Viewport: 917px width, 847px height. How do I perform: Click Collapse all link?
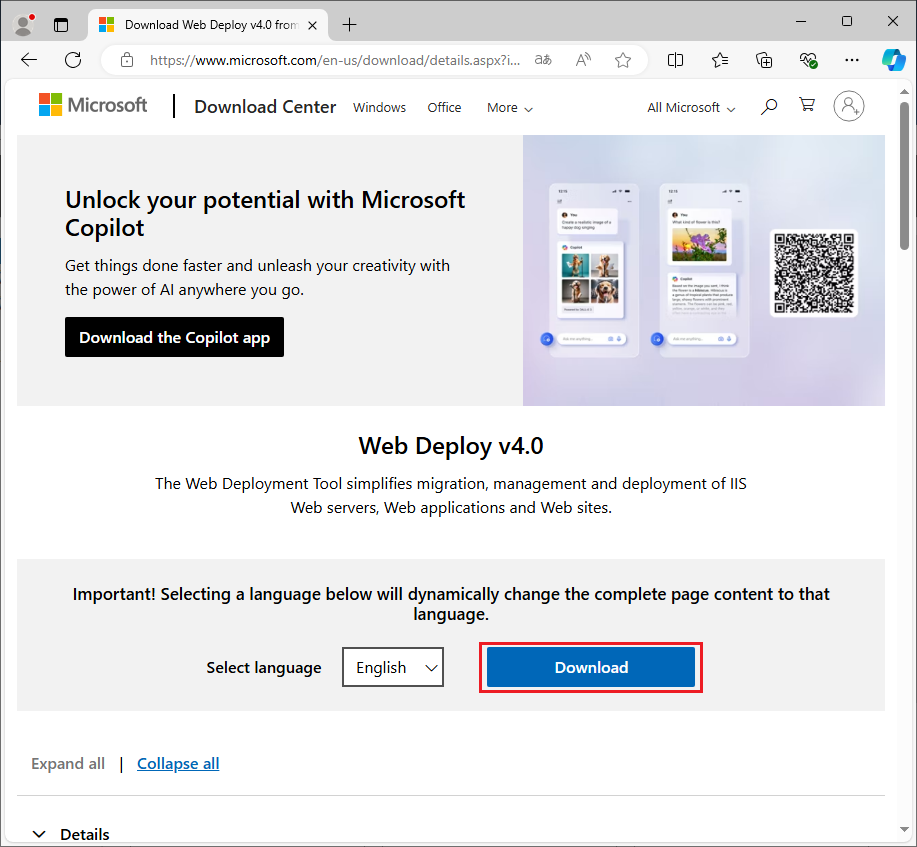coord(178,764)
